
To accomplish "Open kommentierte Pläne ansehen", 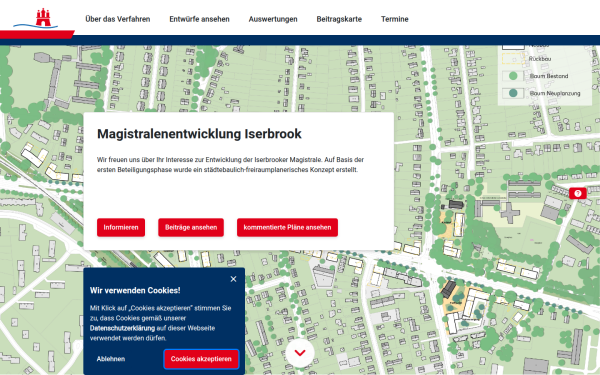I will 287,227.
